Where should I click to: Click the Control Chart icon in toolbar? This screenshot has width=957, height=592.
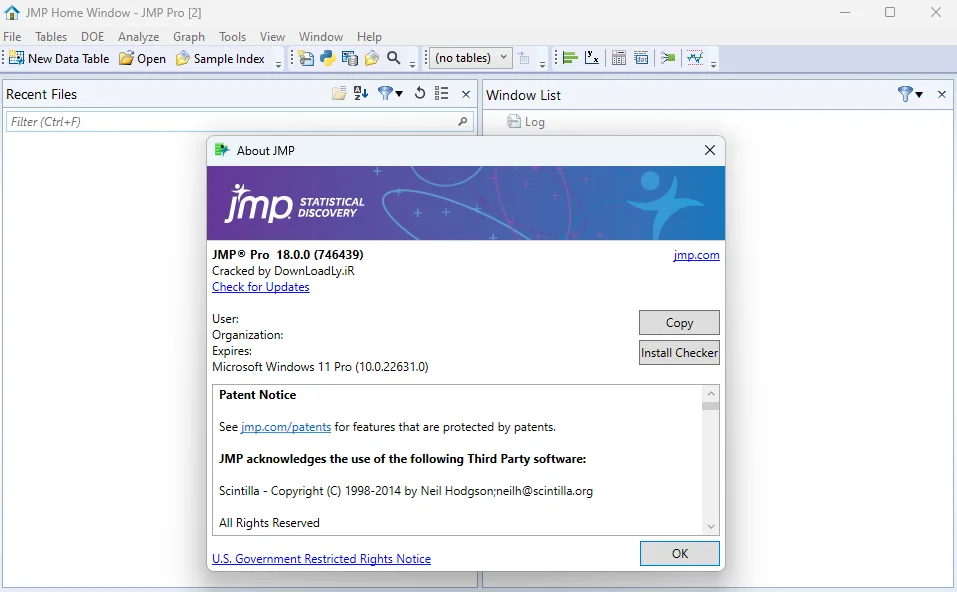(695, 58)
